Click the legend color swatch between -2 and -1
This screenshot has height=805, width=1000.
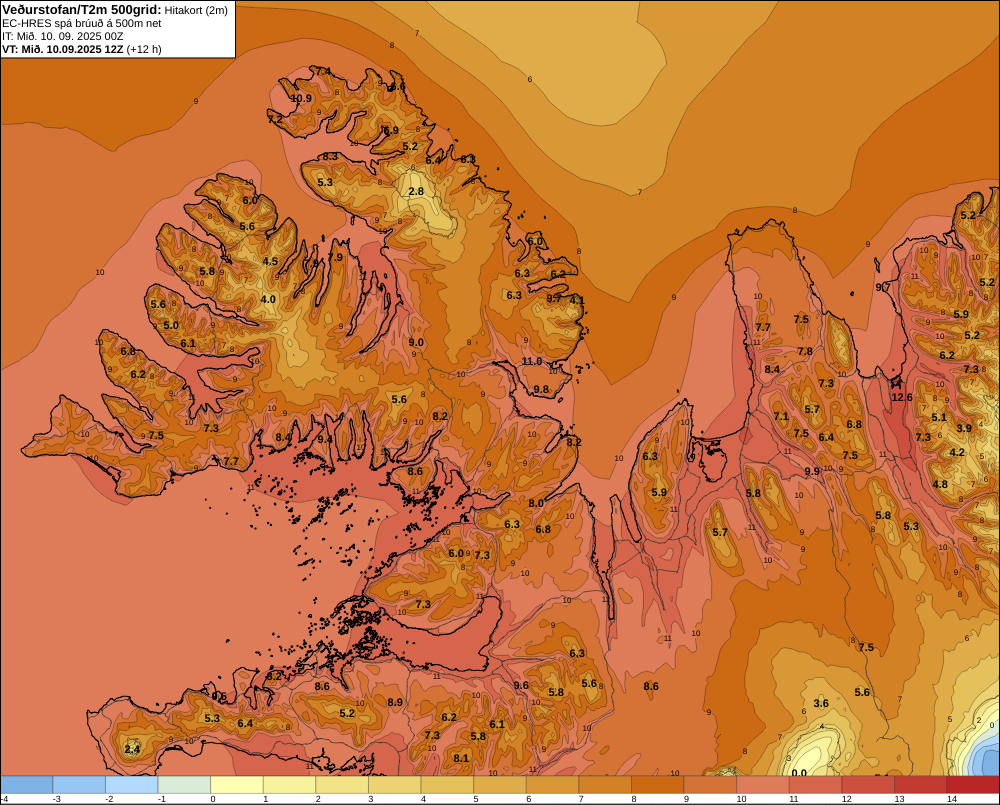pyautogui.click(x=132, y=785)
